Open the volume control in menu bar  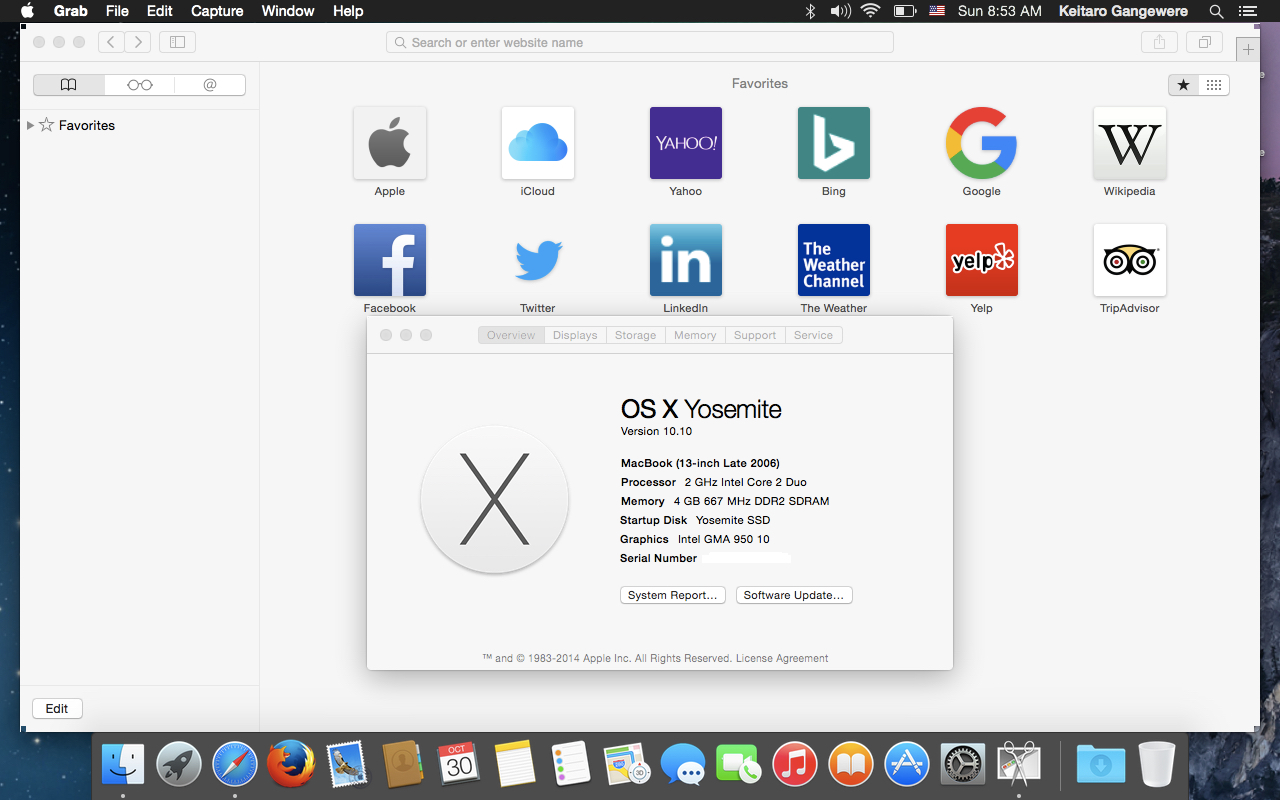point(840,11)
